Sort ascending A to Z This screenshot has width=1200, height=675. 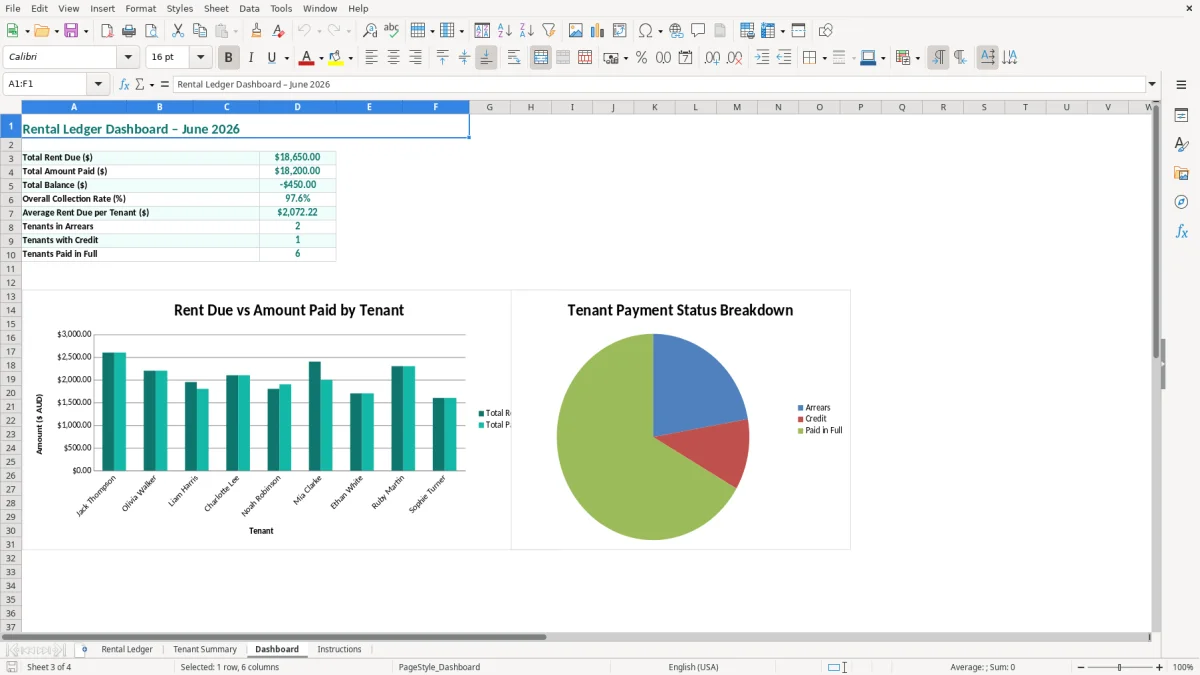[505, 31]
